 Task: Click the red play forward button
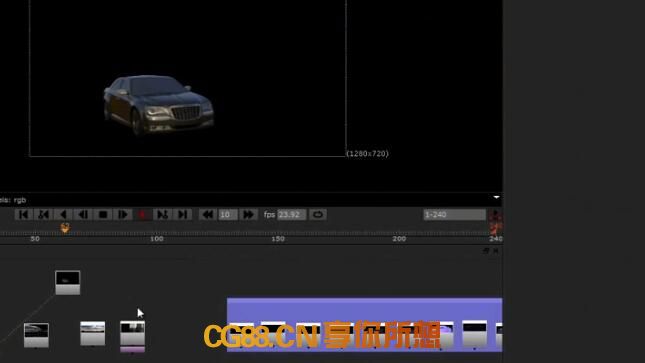coord(142,214)
